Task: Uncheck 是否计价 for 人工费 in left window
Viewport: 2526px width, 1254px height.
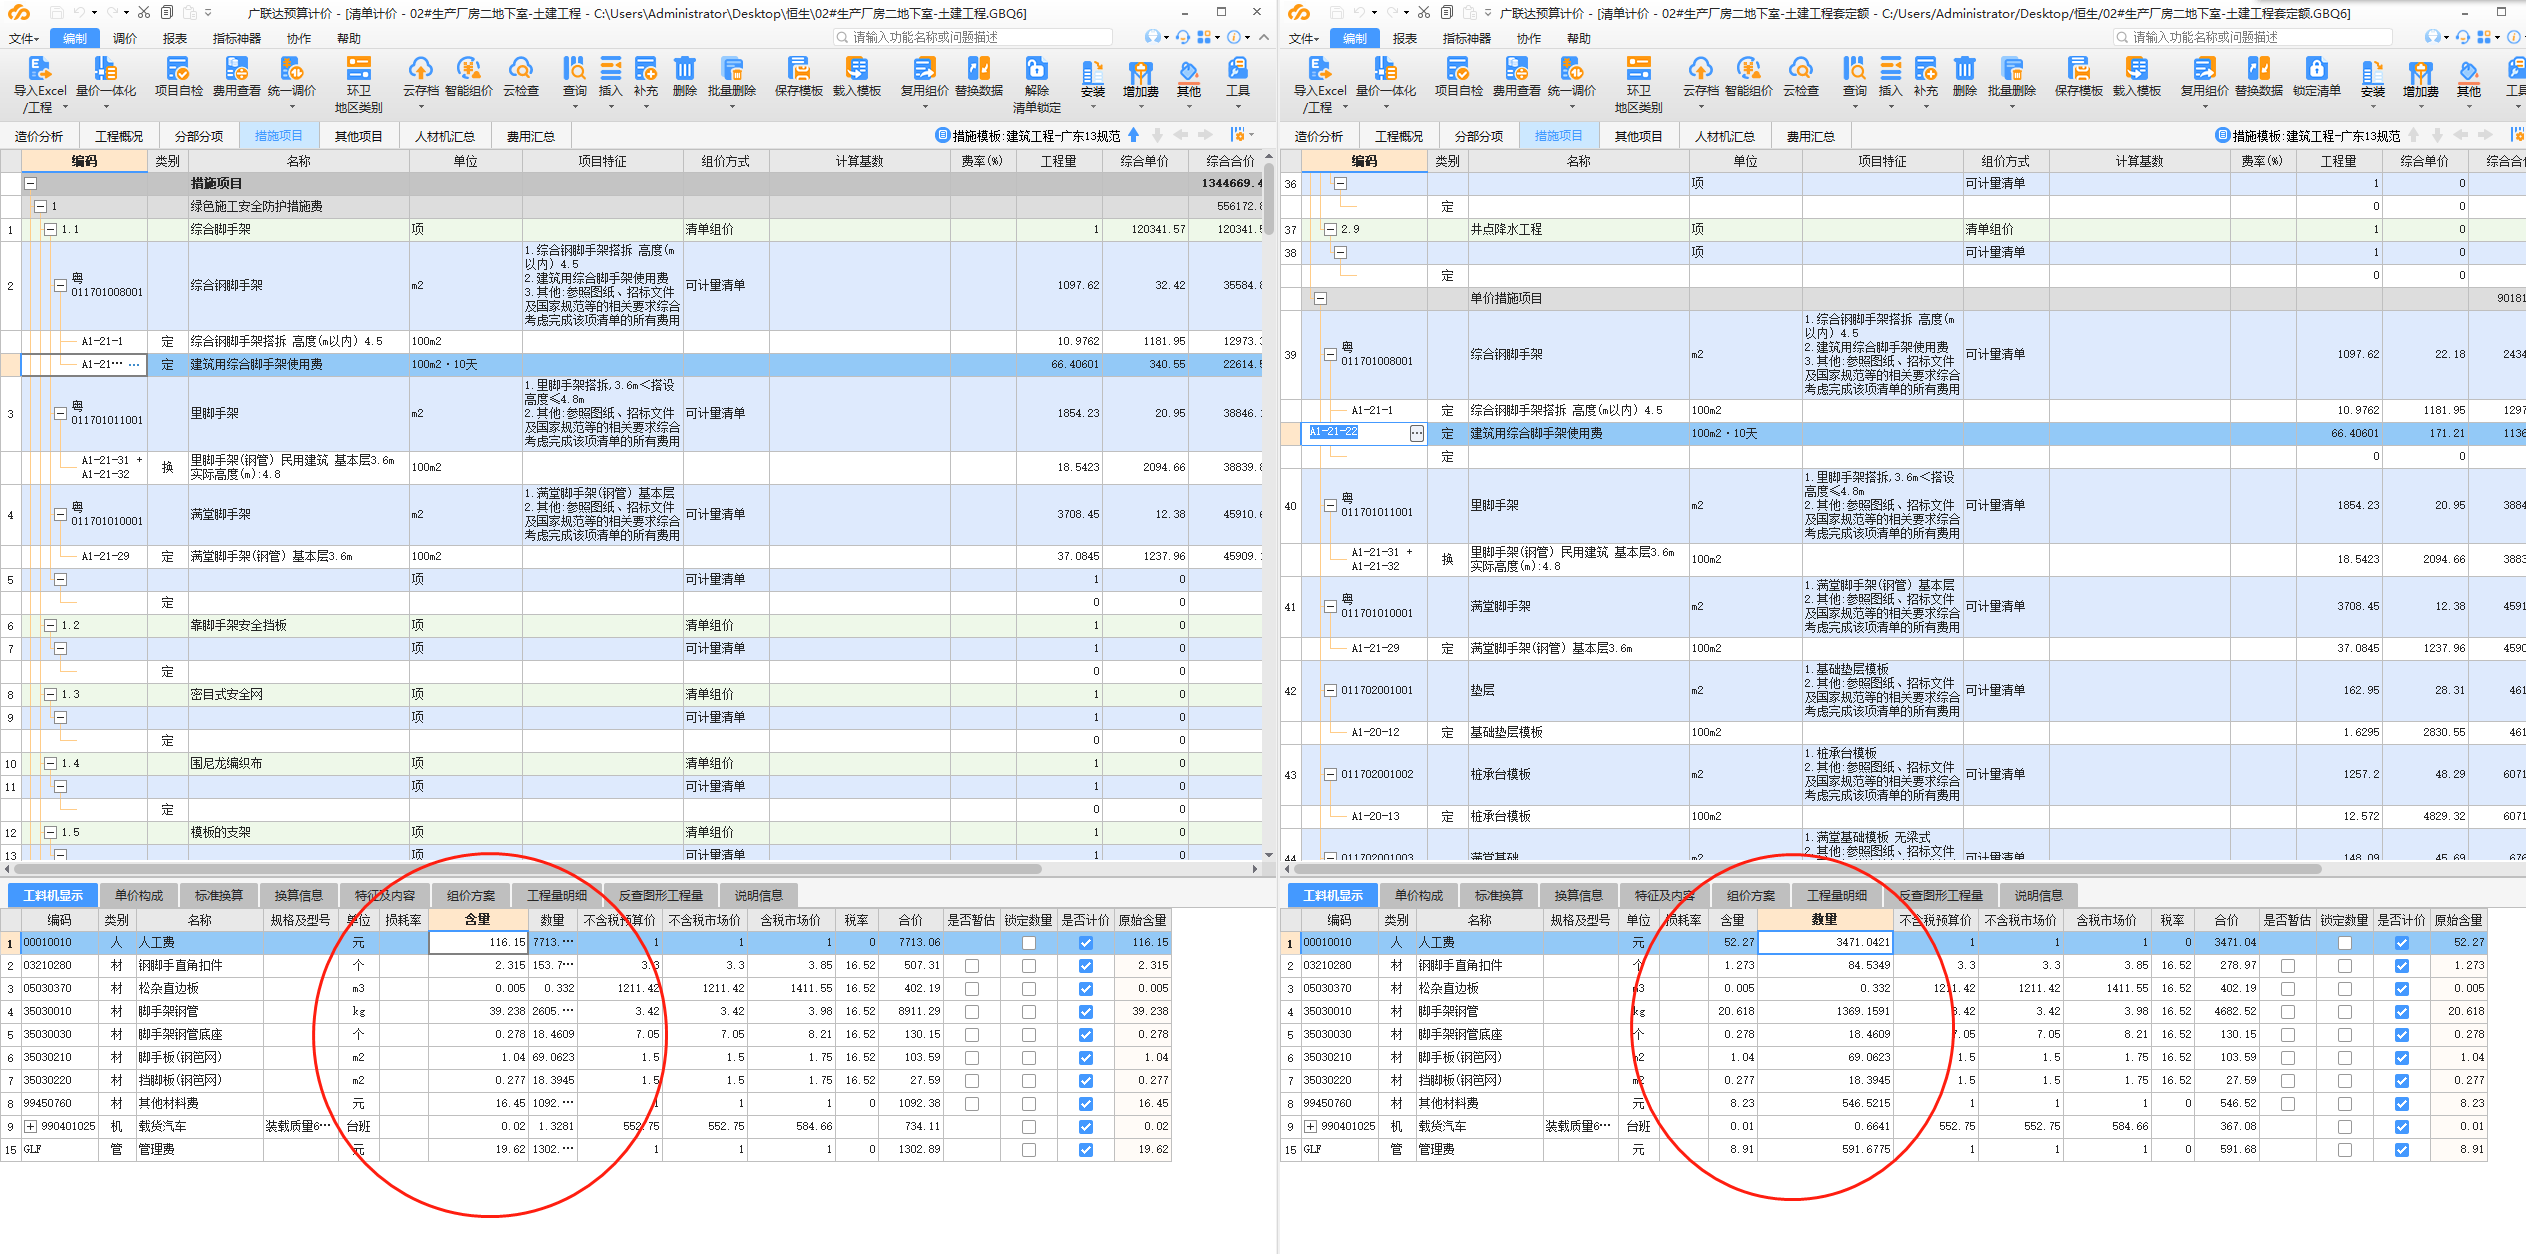Action: click(x=1085, y=943)
